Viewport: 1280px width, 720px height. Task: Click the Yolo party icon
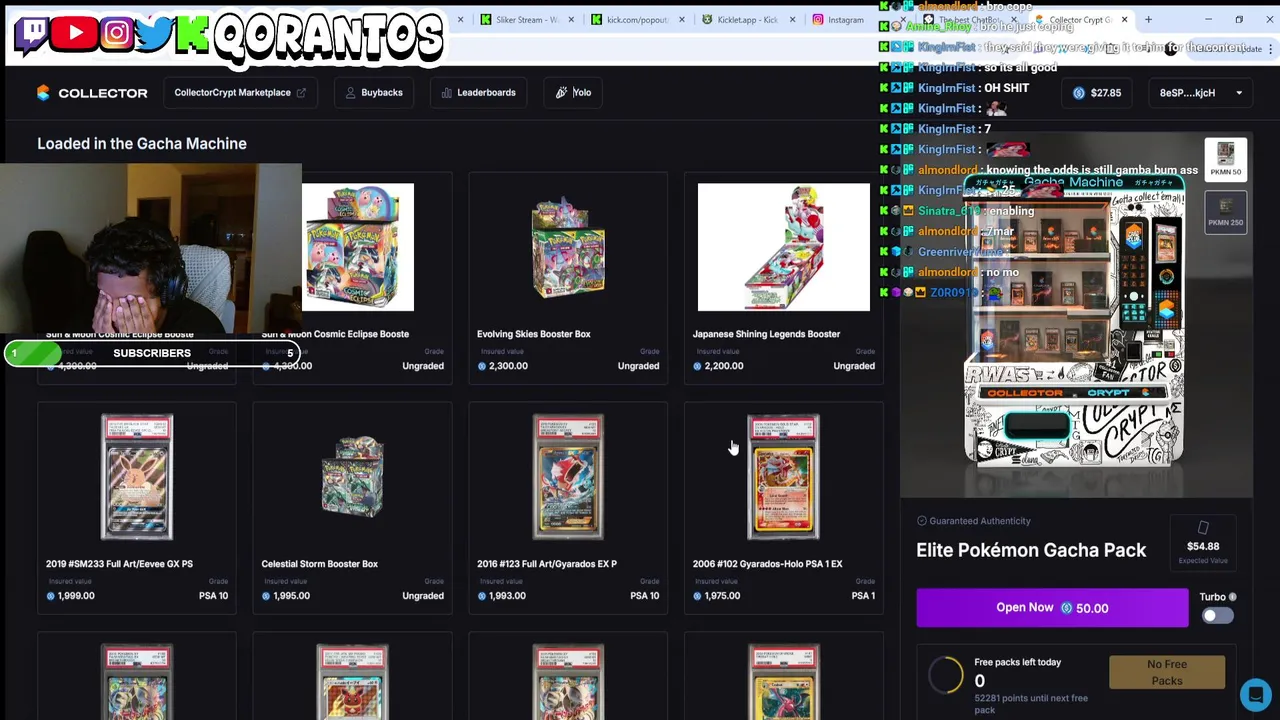[562, 93]
